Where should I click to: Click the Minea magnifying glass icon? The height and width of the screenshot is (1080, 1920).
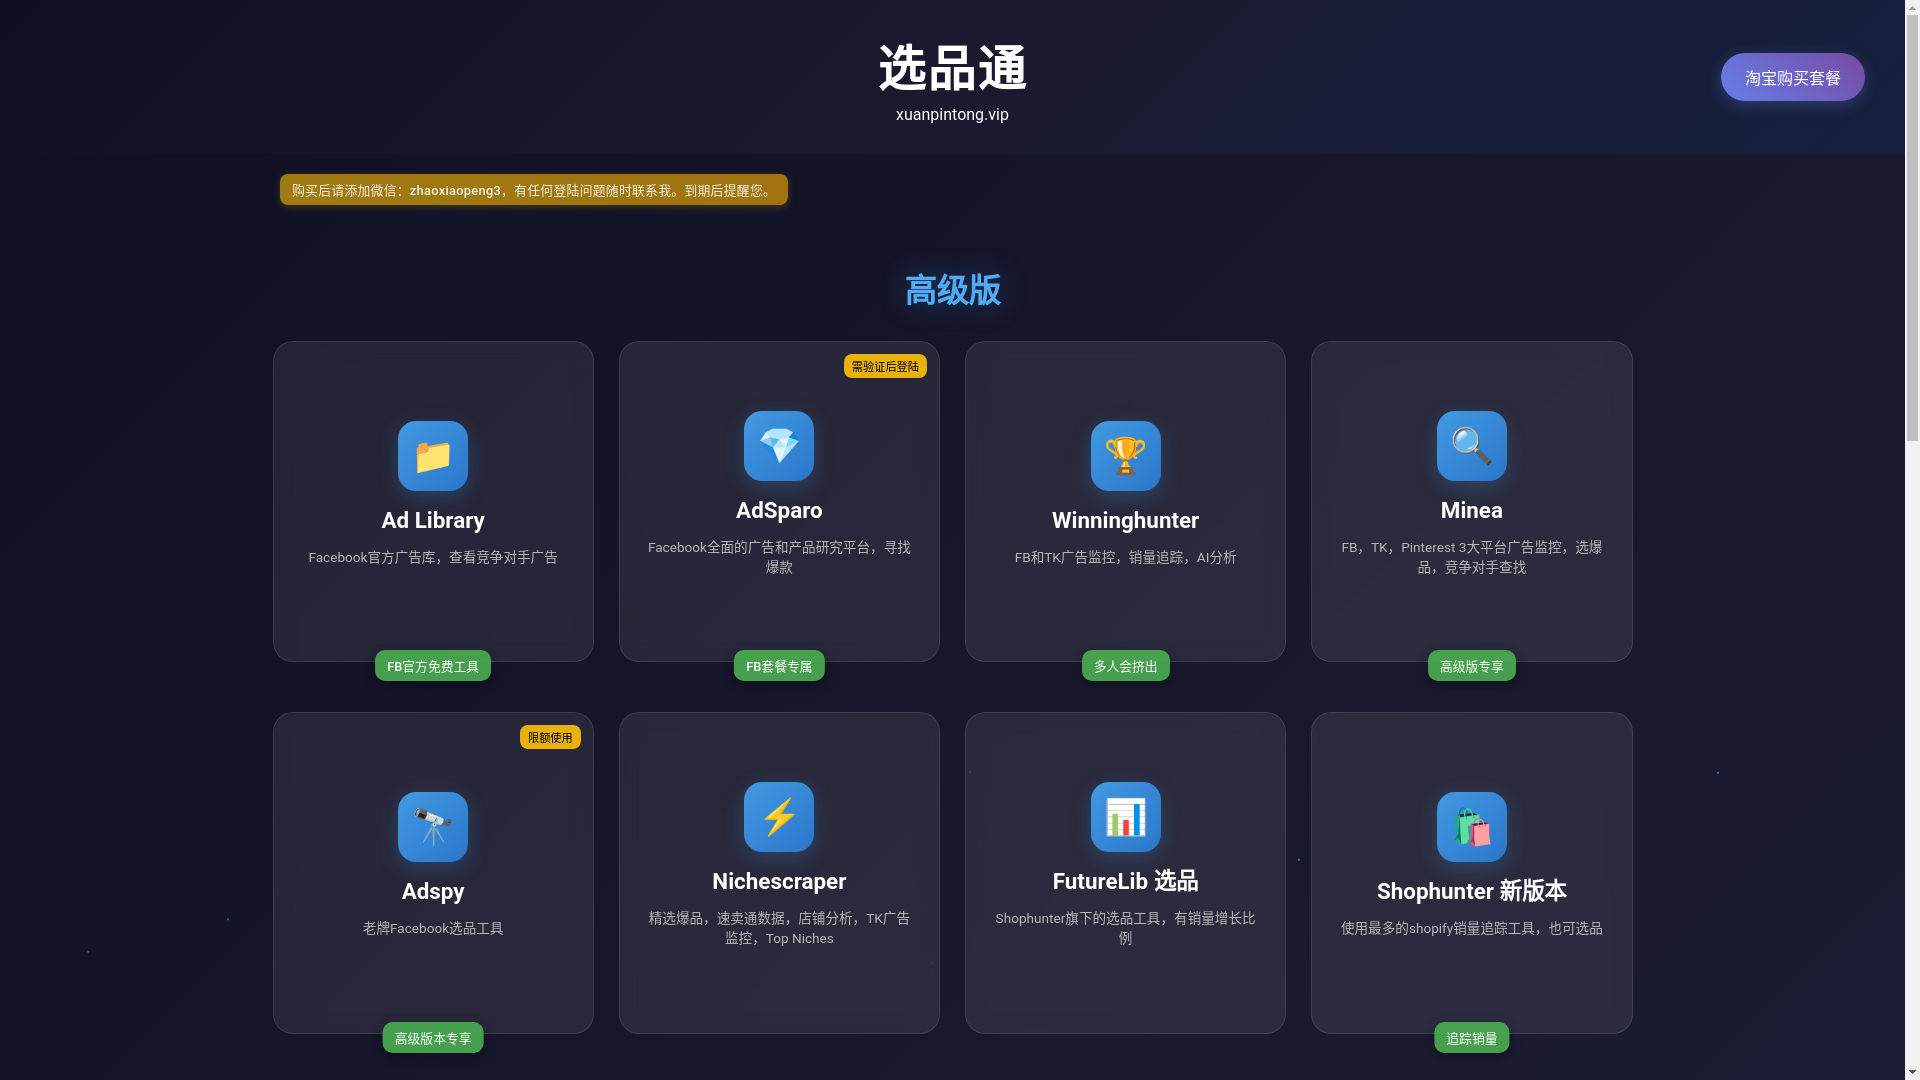click(x=1472, y=446)
